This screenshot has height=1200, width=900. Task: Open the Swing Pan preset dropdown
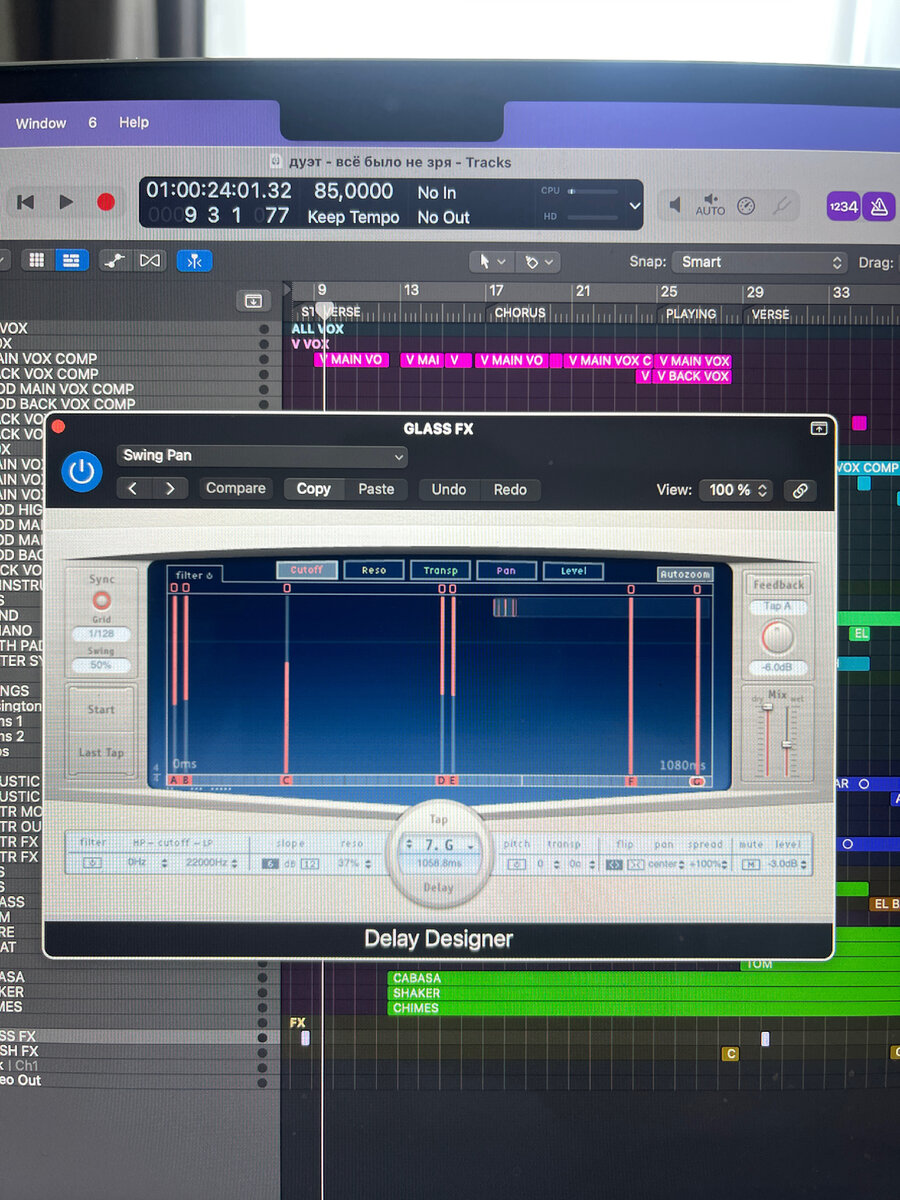[262, 456]
